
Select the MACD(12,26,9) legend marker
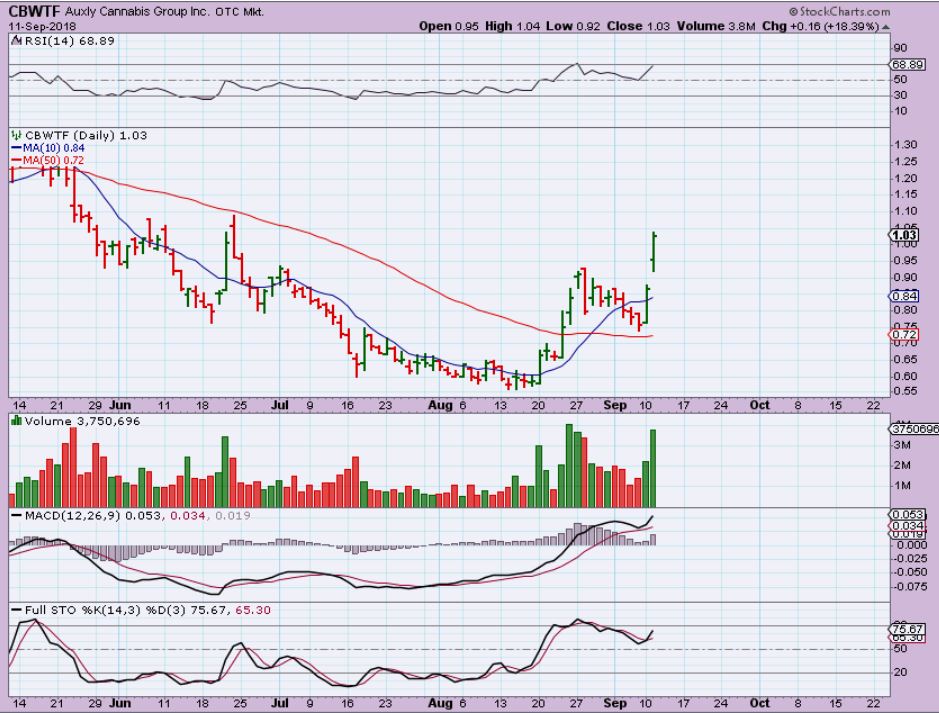click(x=15, y=515)
